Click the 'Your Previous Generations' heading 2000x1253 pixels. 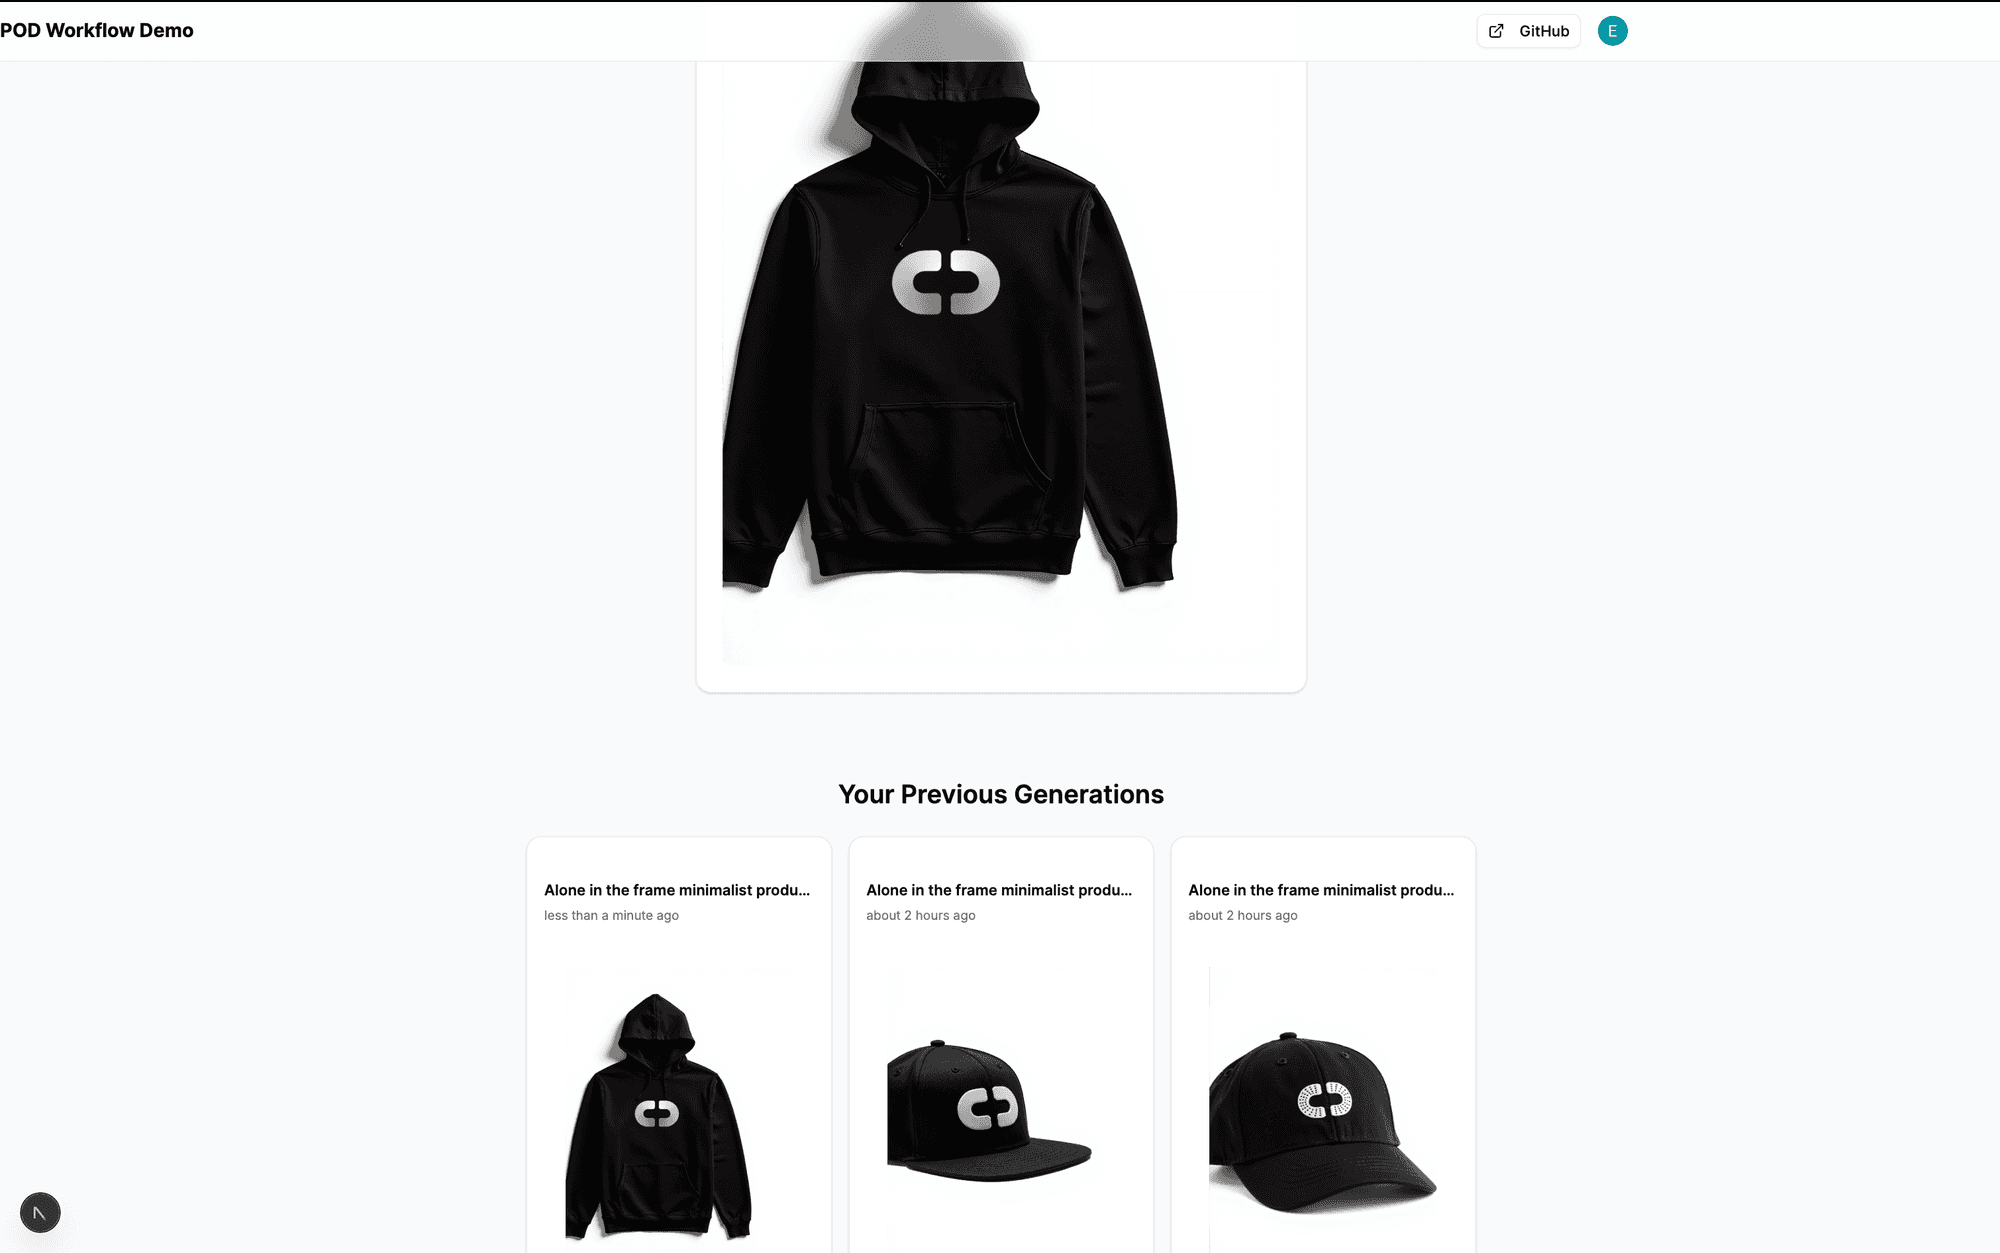(x=1001, y=794)
